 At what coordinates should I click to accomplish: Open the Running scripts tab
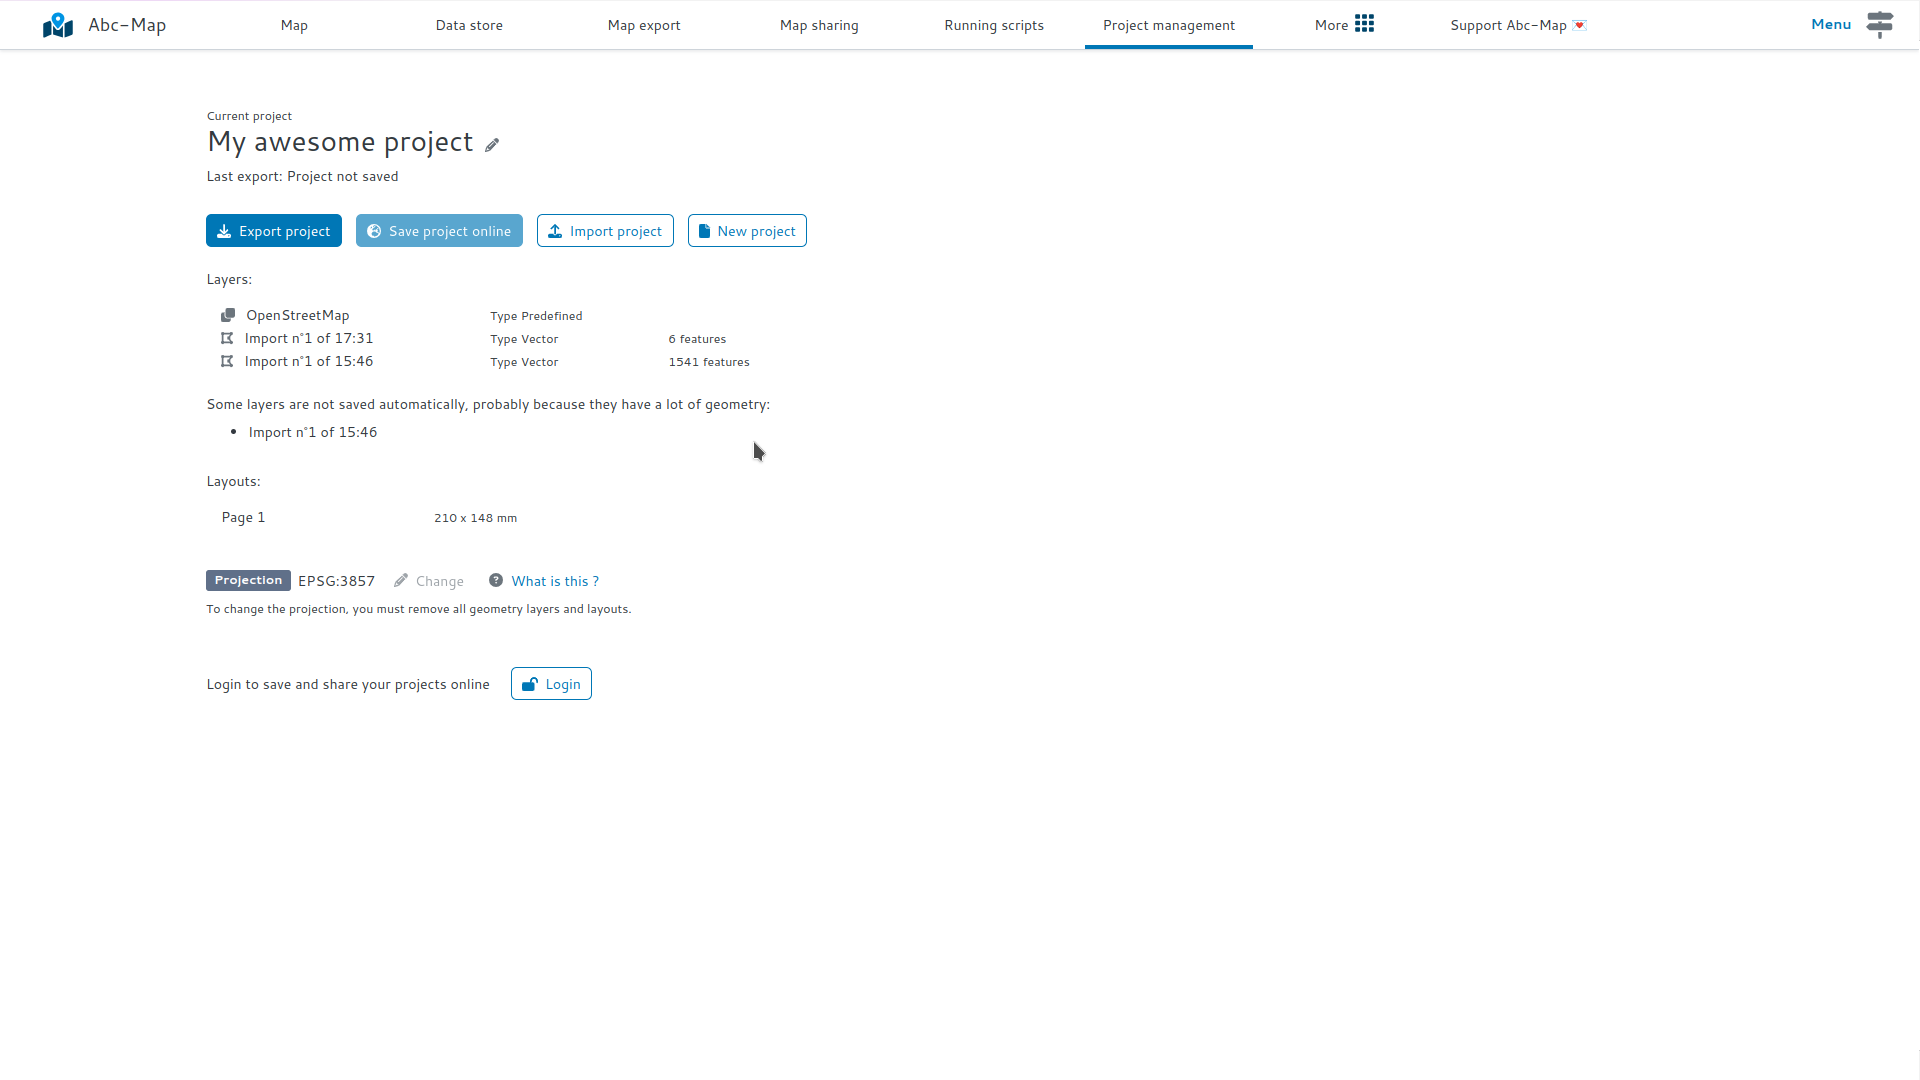(994, 25)
